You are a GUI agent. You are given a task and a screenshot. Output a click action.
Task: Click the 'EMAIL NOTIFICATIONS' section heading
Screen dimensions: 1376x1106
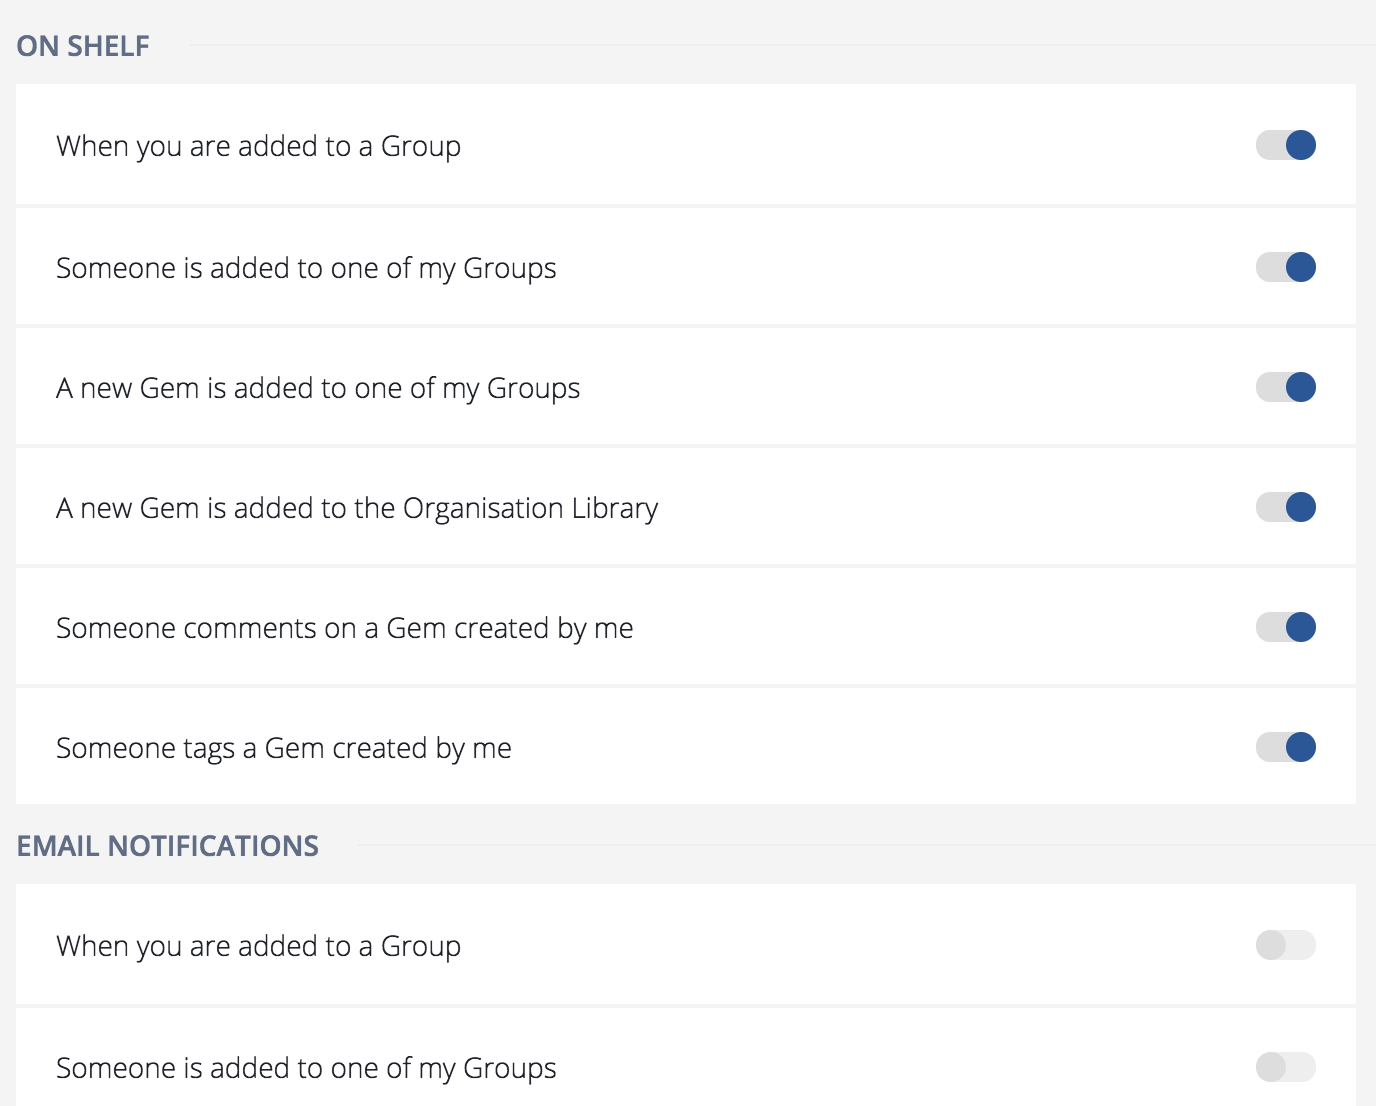[168, 846]
